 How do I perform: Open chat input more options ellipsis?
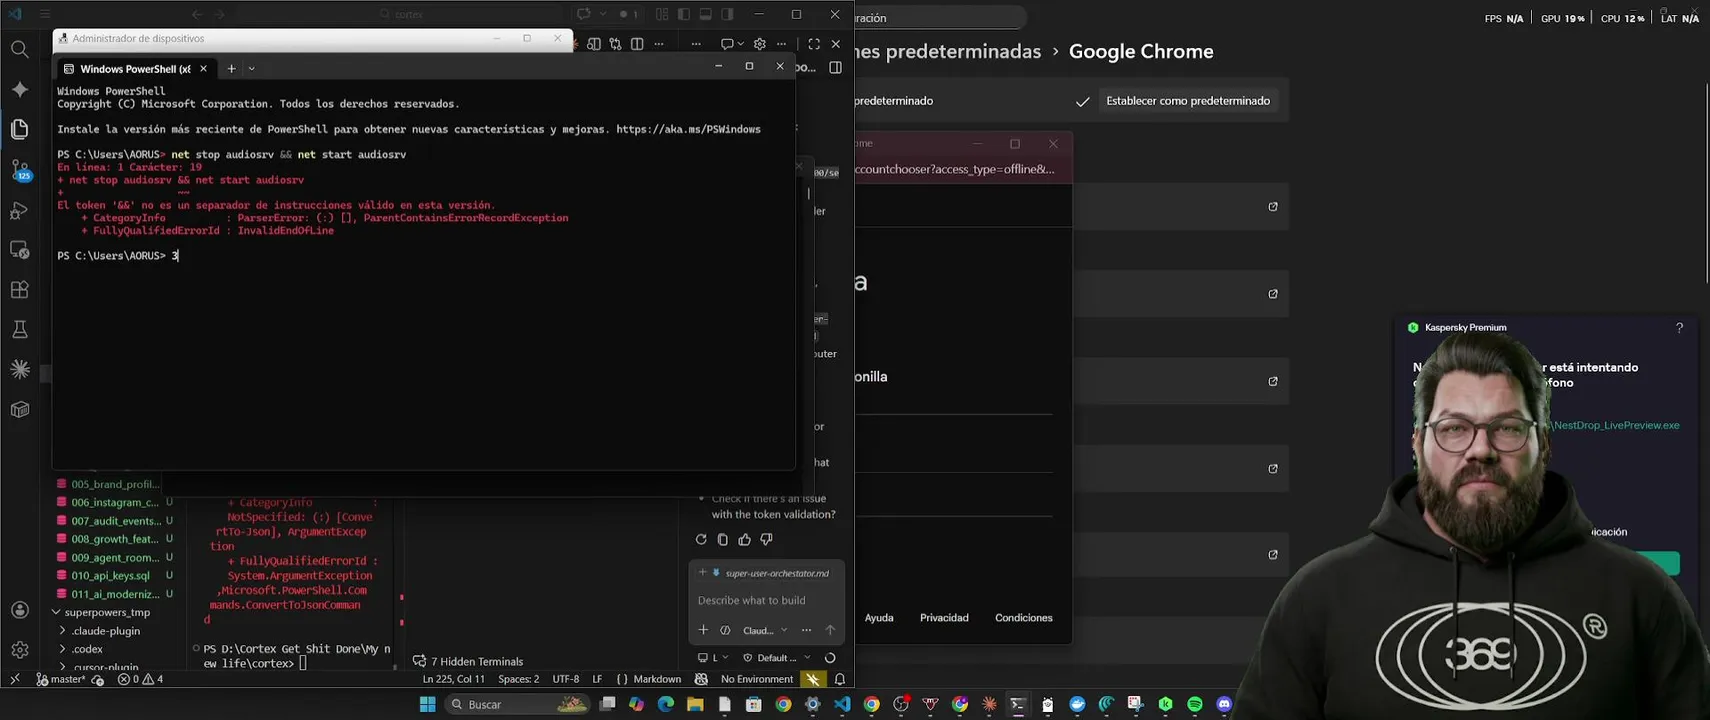[x=806, y=630]
